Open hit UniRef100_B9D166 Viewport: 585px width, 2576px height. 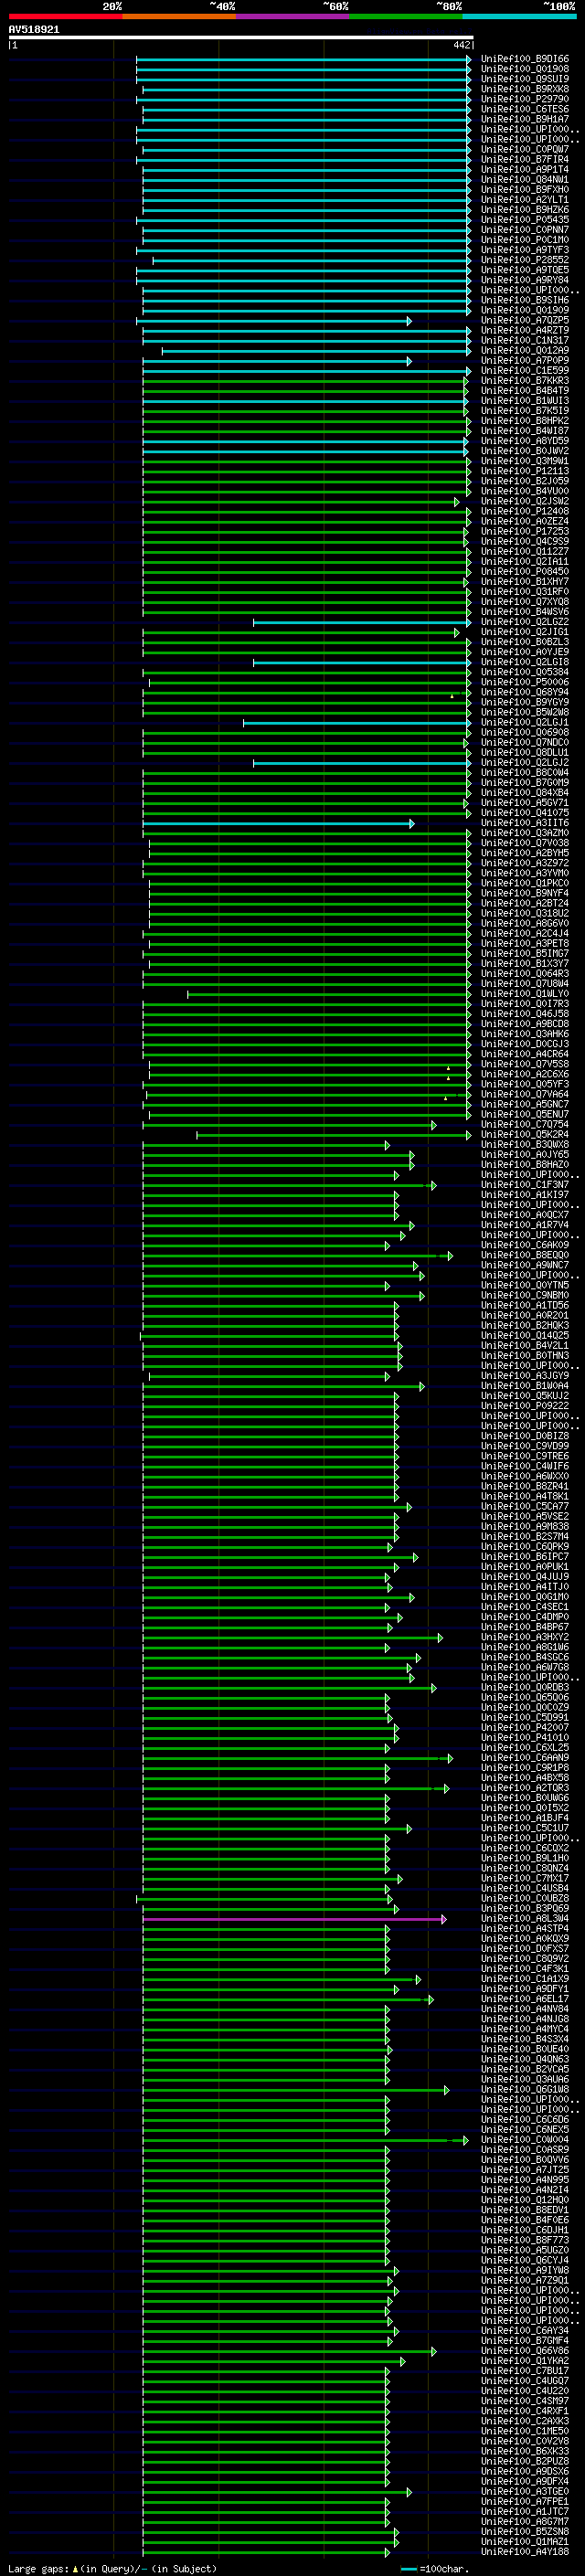point(525,59)
